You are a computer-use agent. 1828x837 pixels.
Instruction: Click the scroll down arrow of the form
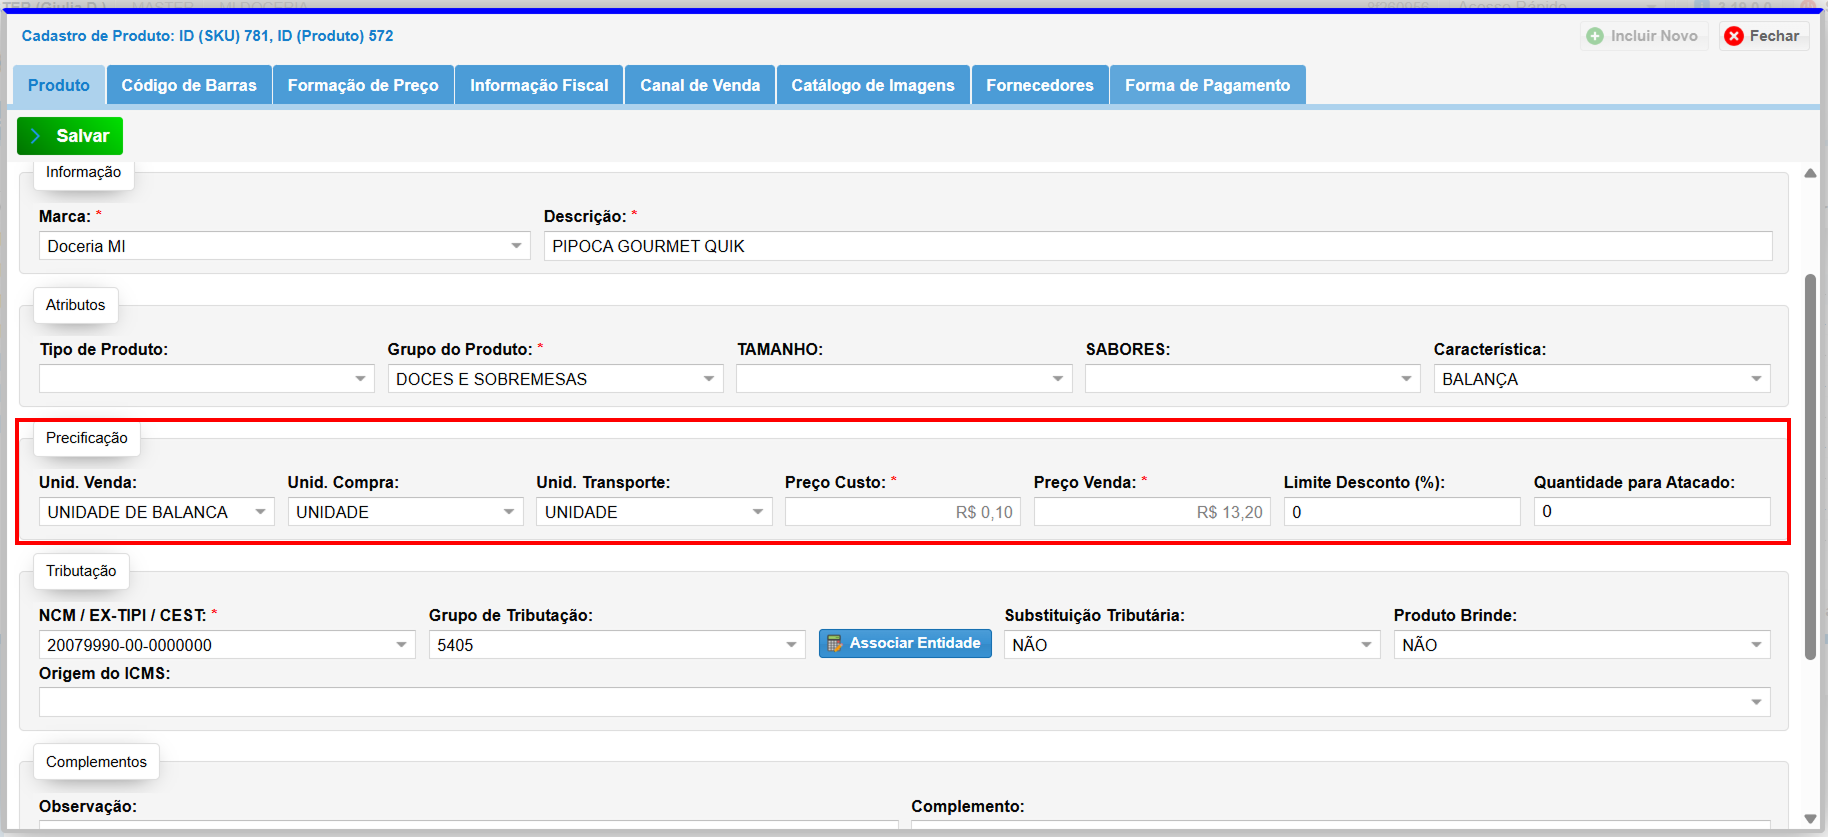[1810, 819]
